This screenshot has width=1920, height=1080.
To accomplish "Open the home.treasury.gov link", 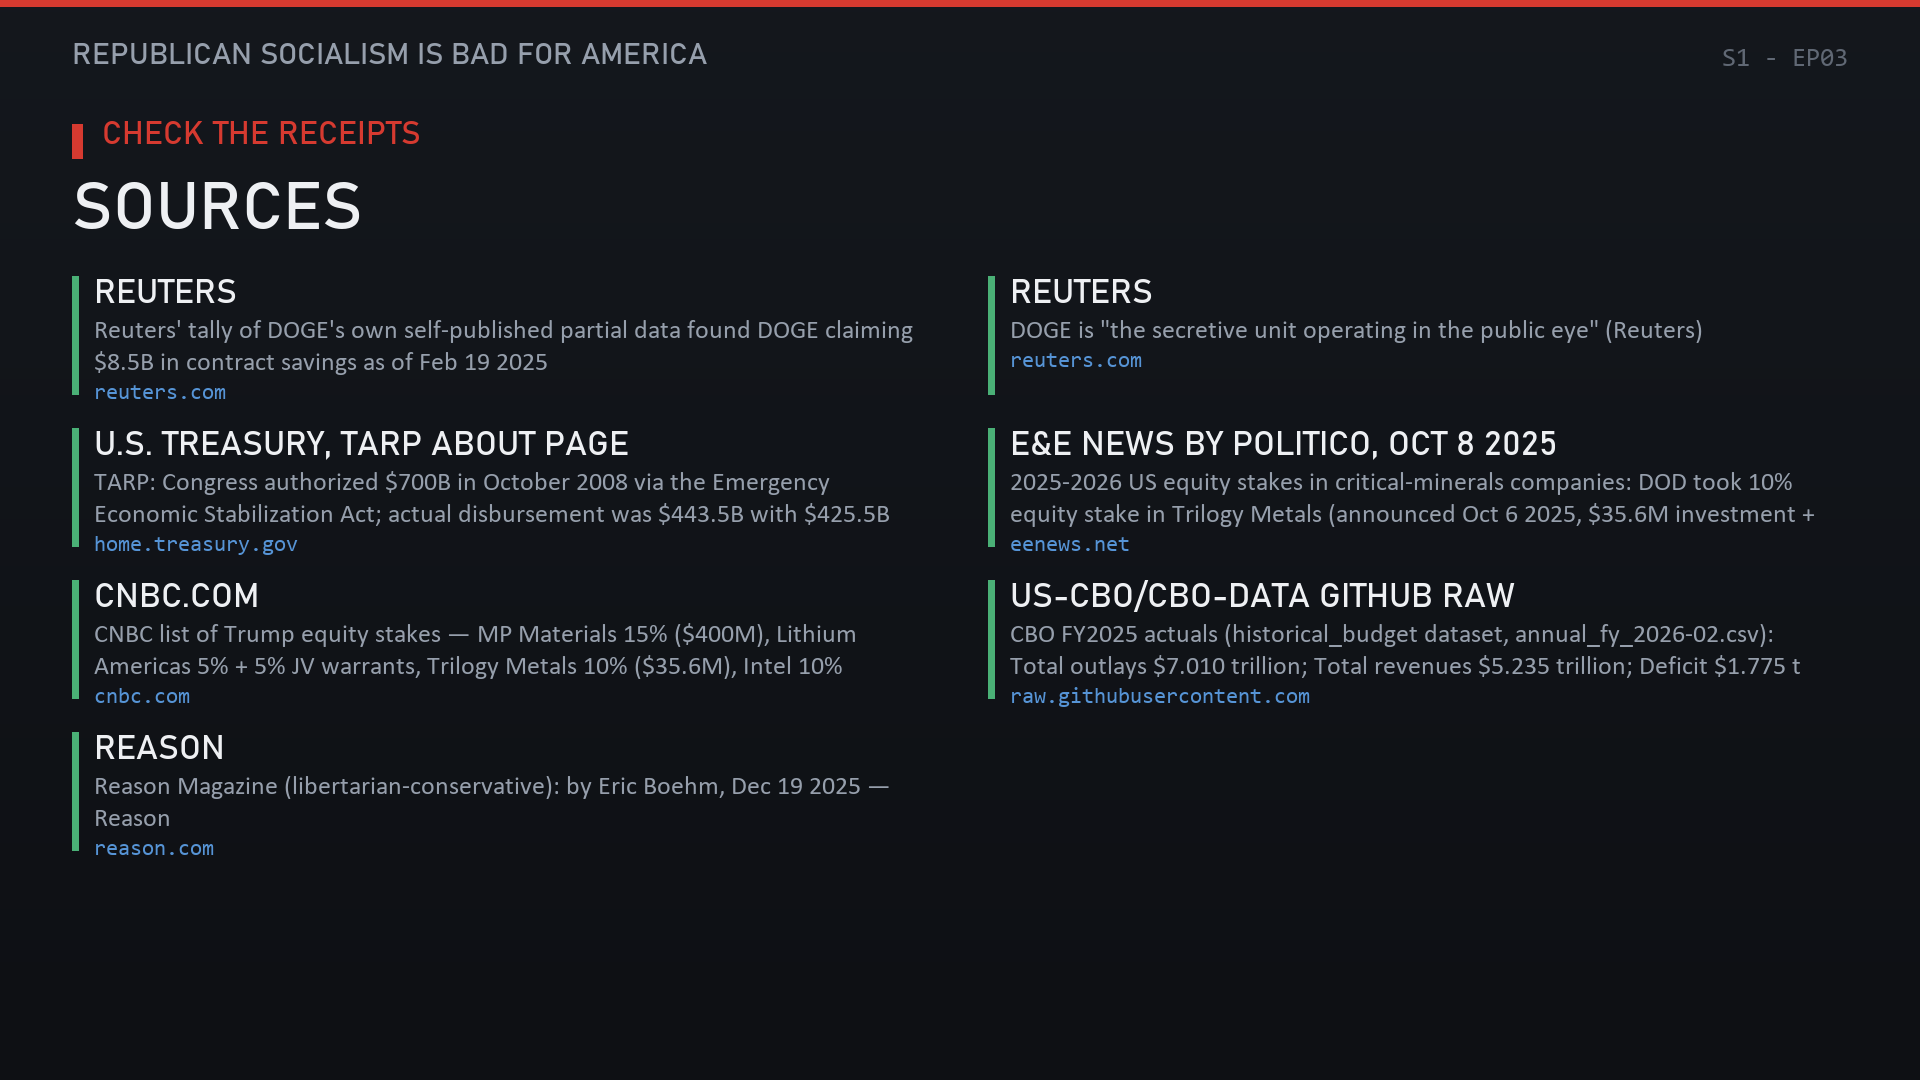I will pyautogui.click(x=196, y=544).
